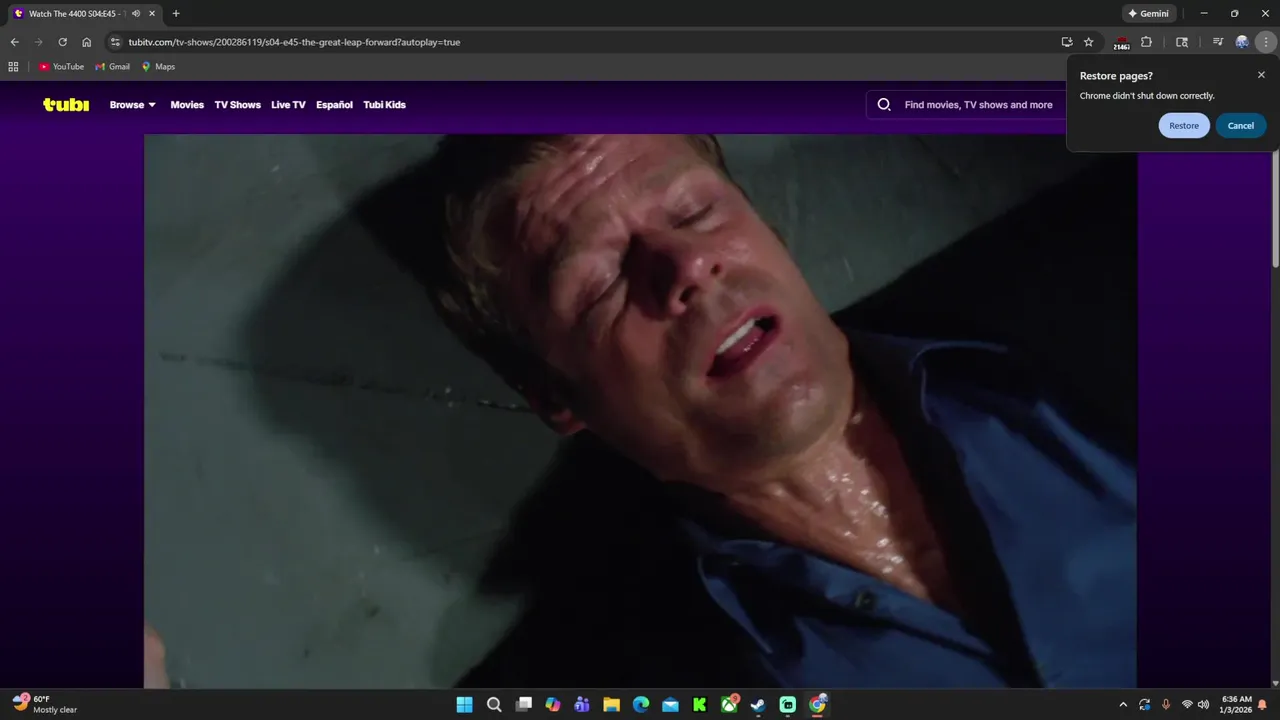Open Steam from the taskbar
Image resolution: width=1280 pixels, height=720 pixels.
(x=758, y=705)
